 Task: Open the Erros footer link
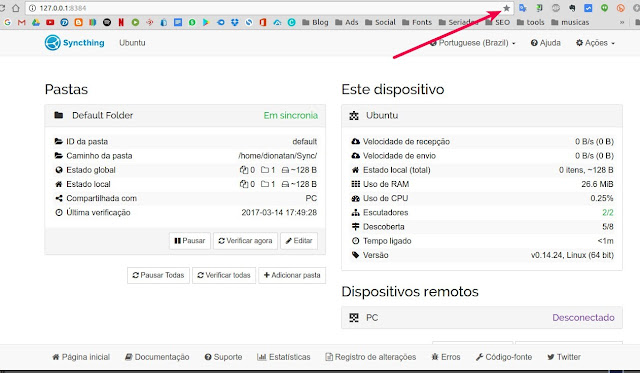click(x=446, y=357)
